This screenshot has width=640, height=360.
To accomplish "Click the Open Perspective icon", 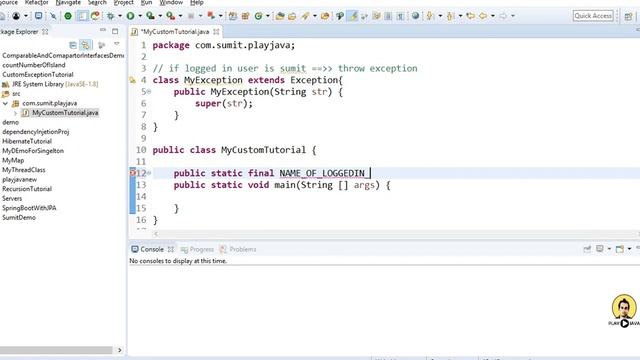I will click(x=629, y=16).
